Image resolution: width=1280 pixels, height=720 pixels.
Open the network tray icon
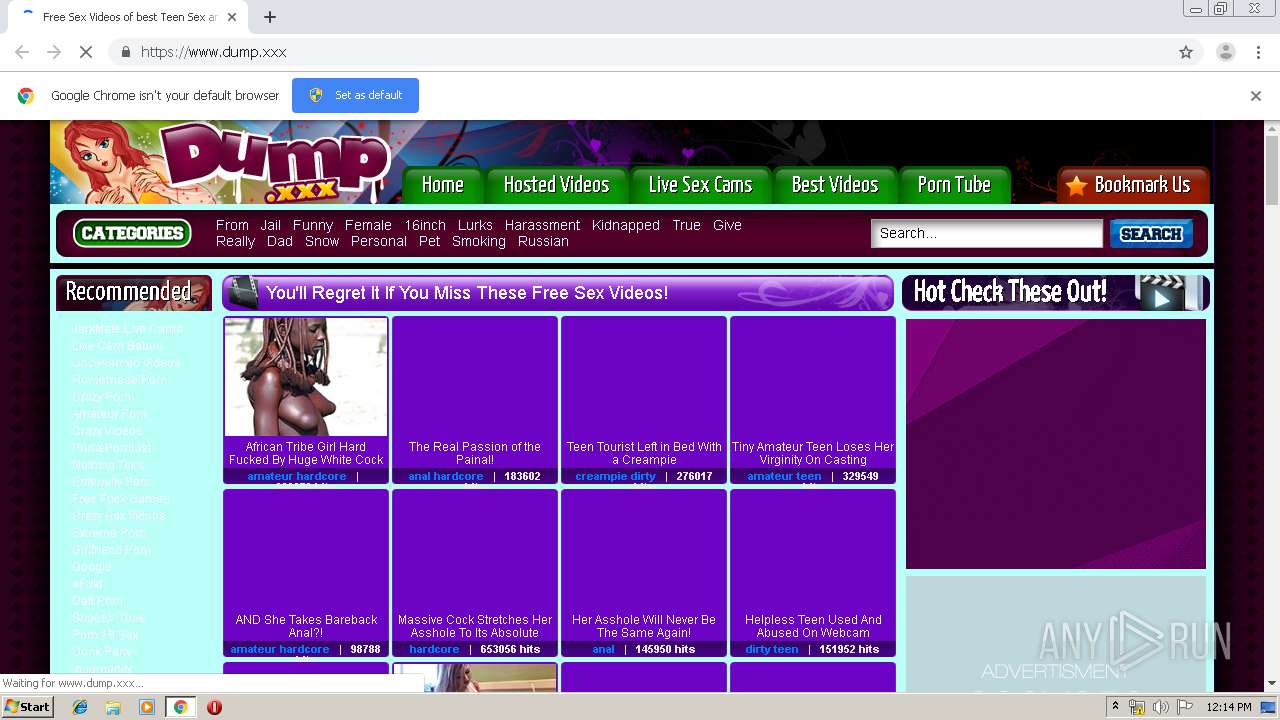pos(1137,707)
